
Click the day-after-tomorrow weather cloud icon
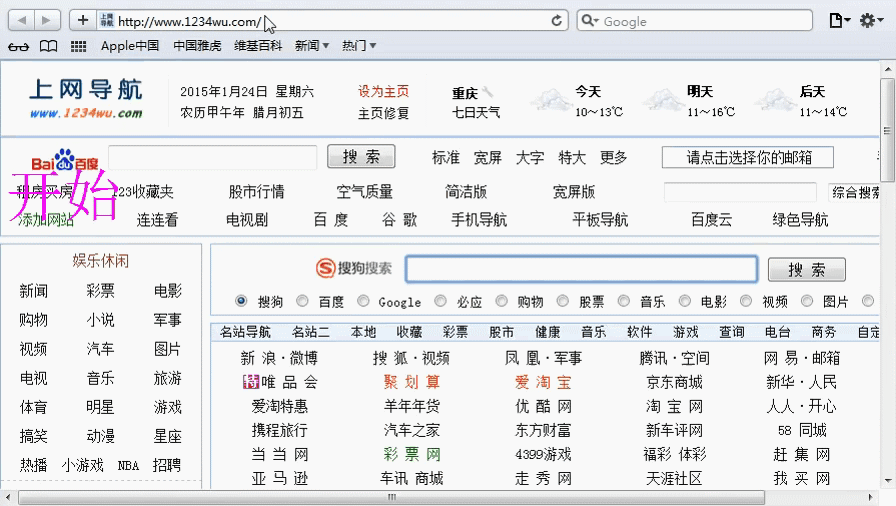click(x=774, y=101)
